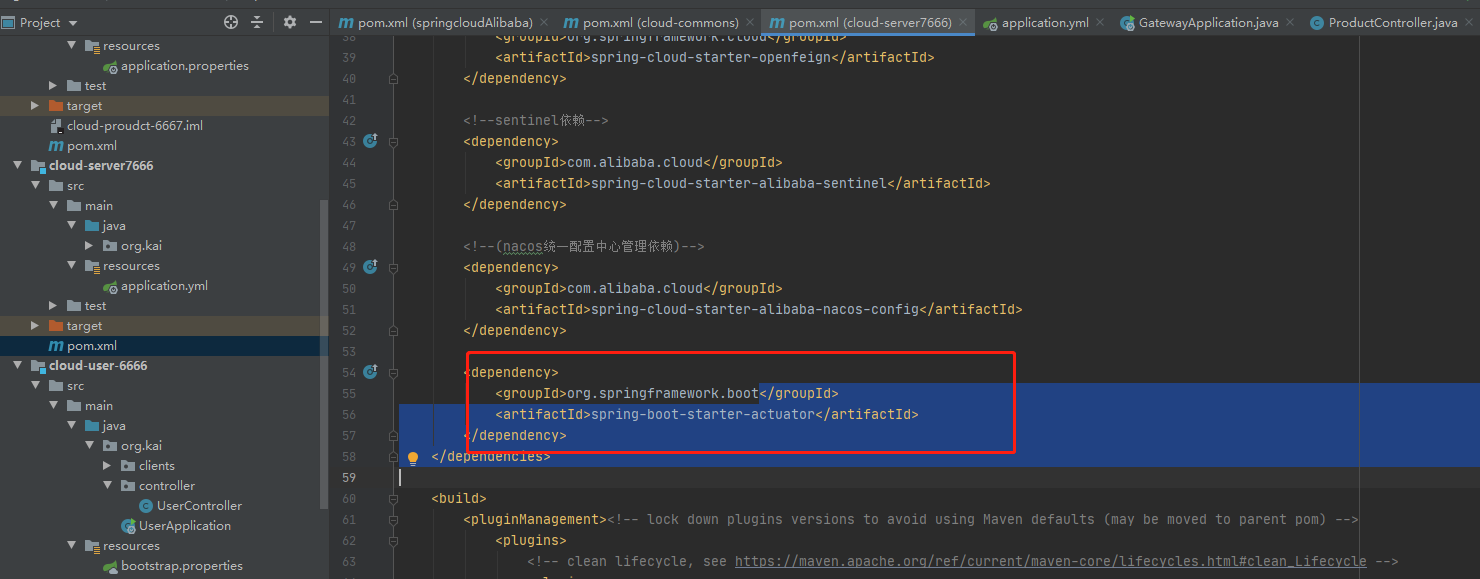Close the ProductController.java tab
Screen dimensions: 1480x579
[1468, 22]
